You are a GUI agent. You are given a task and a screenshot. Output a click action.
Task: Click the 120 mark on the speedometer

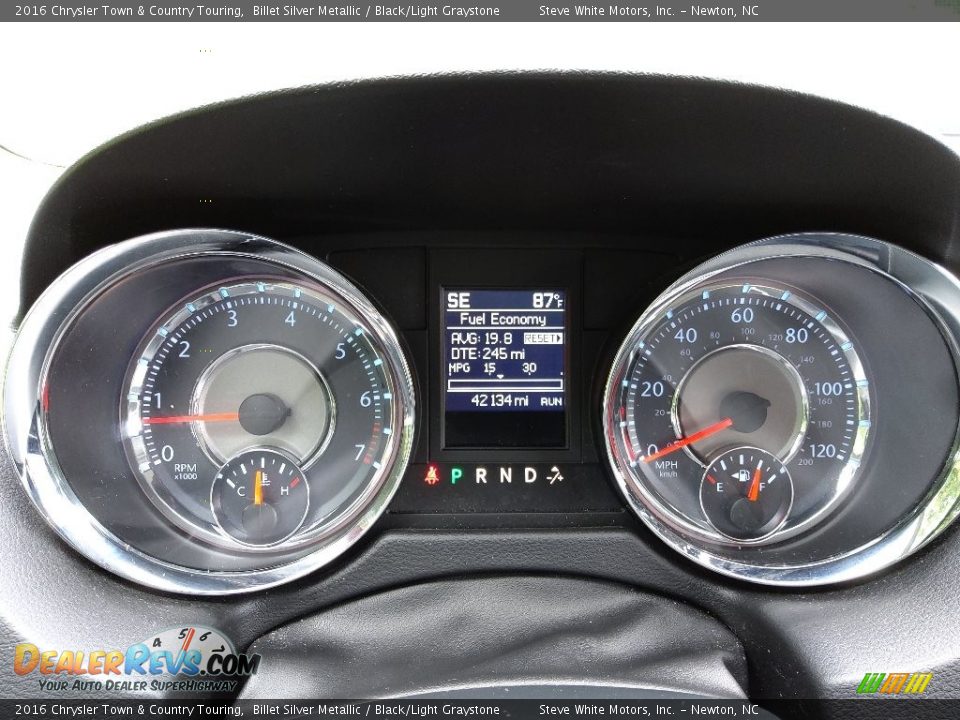[x=822, y=451]
